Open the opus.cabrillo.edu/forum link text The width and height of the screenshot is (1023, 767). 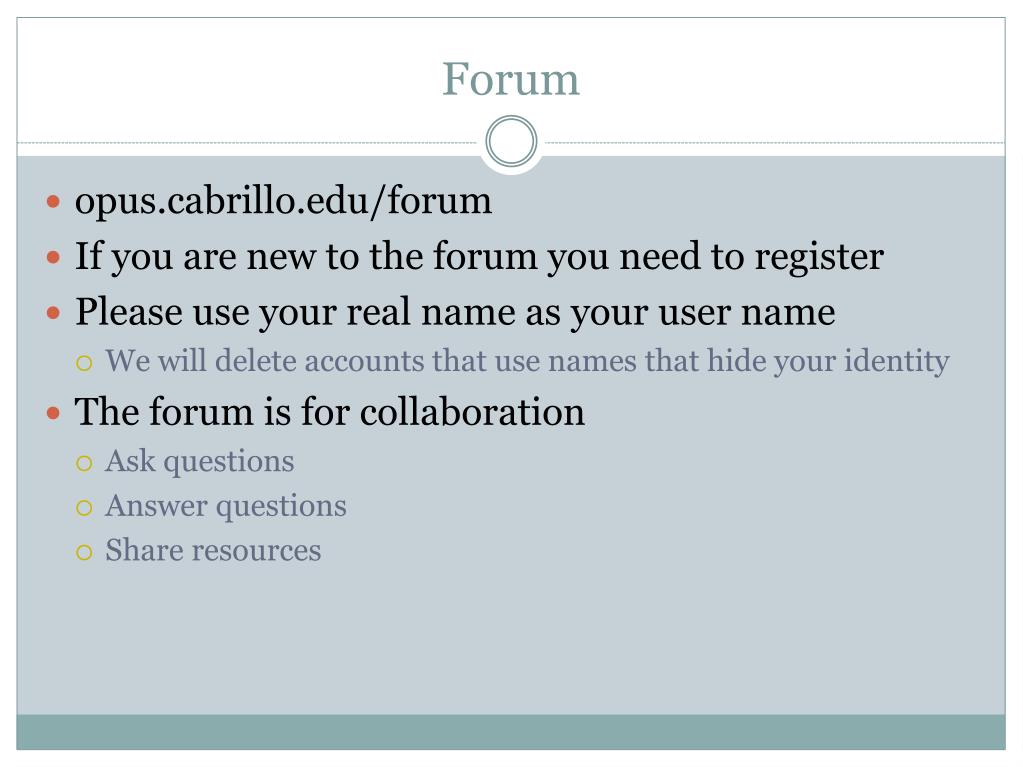(x=283, y=202)
